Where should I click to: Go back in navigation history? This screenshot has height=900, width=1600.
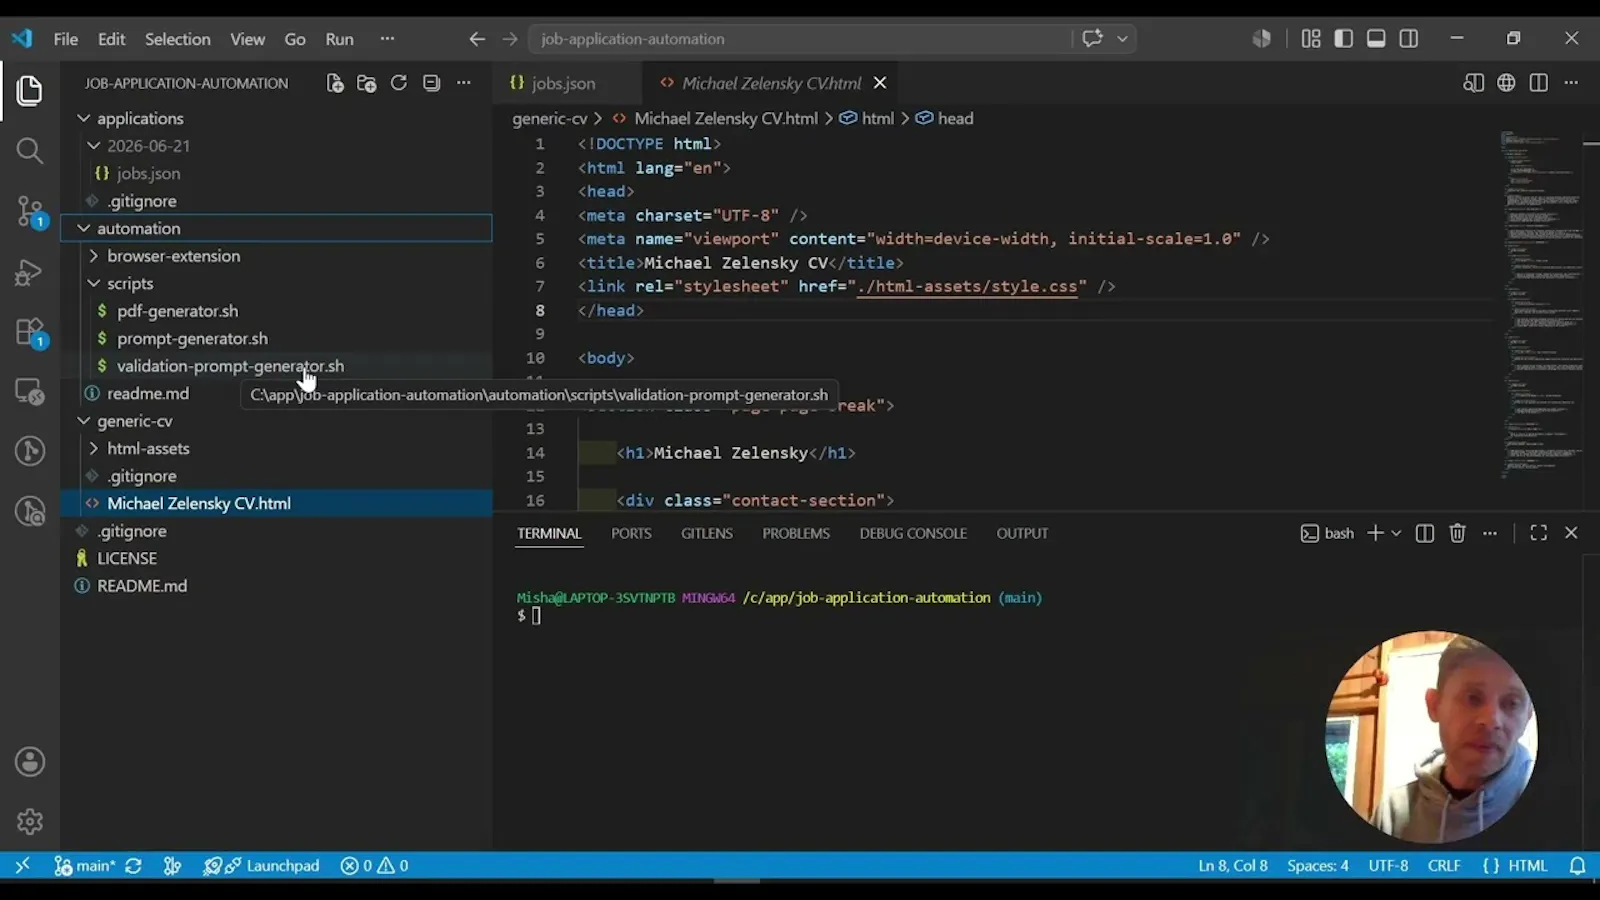tap(477, 39)
